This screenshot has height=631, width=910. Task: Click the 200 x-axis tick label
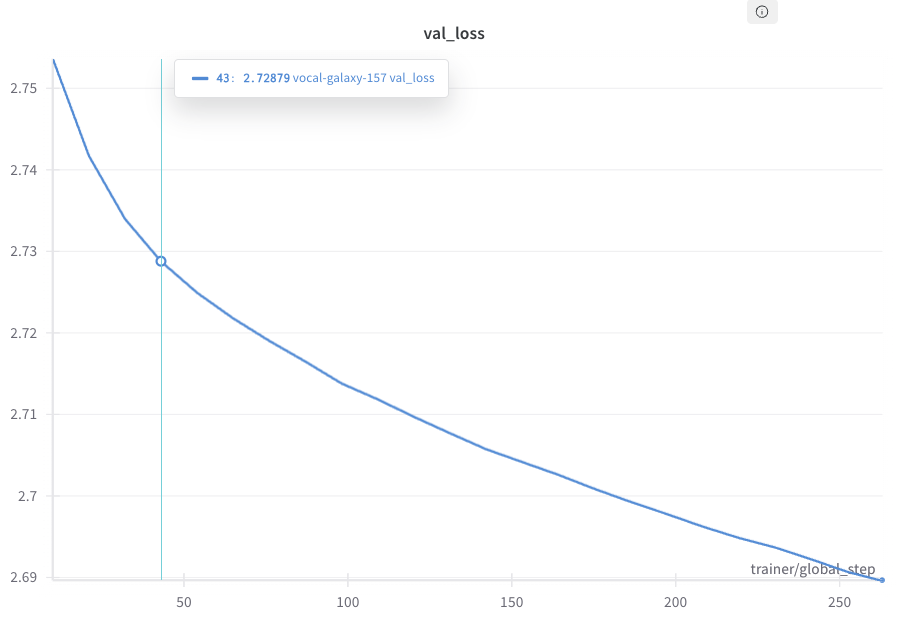tap(676, 603)
